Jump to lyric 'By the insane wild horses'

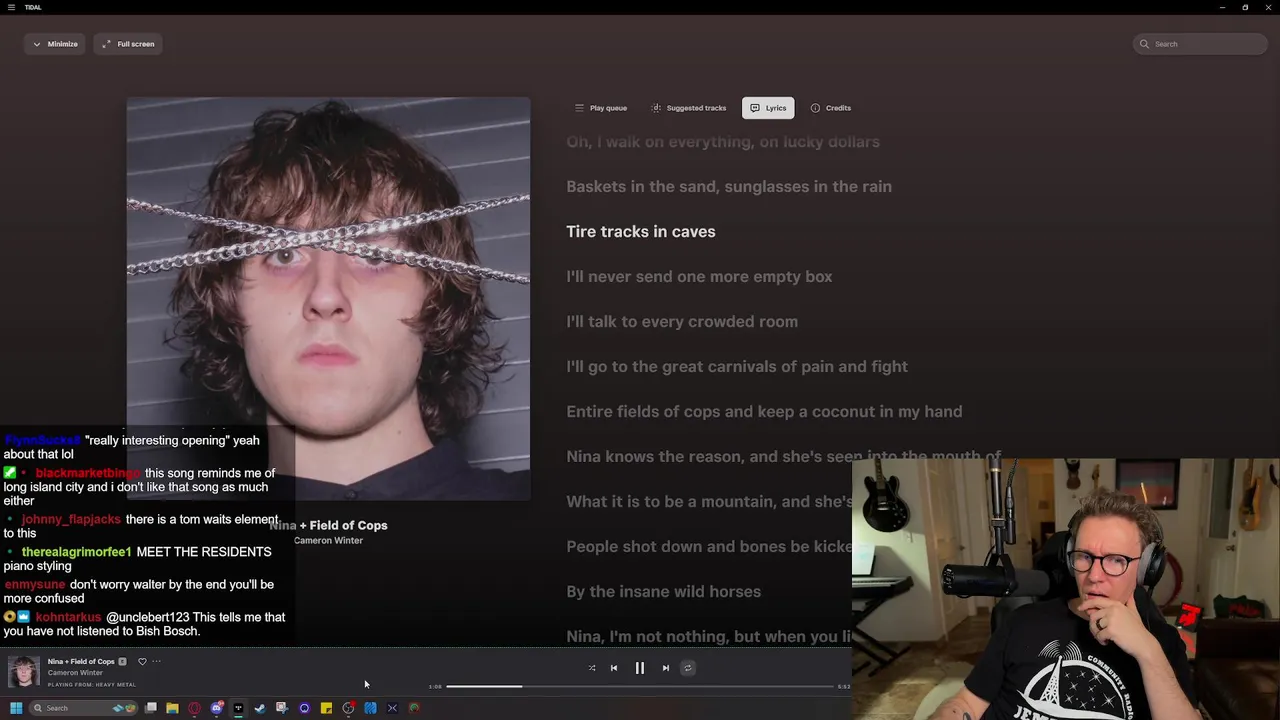664,591
